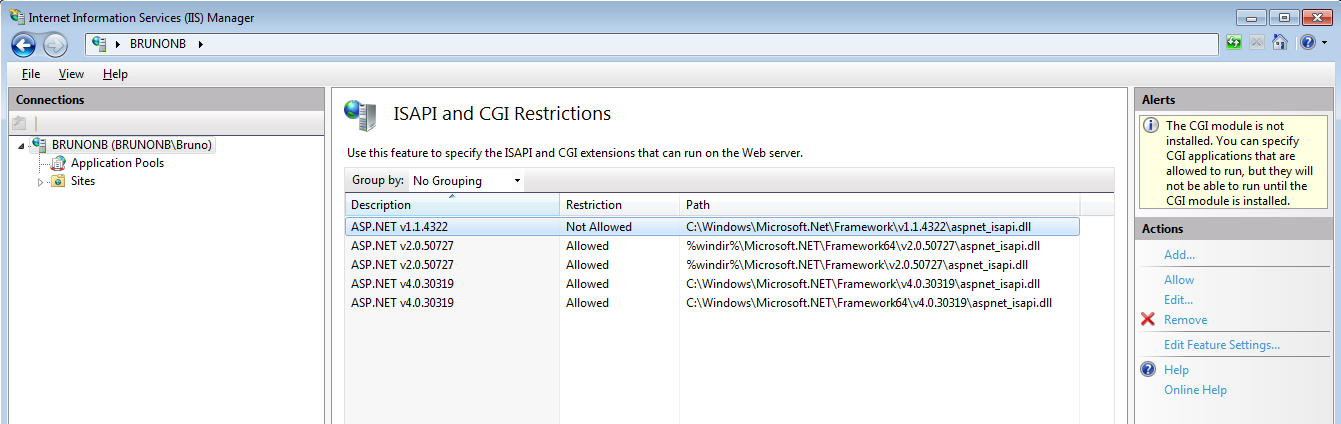Click the back navigation arrow
Image resolution: width=1341 pixels, height=424 pixels.
point(24,44)
